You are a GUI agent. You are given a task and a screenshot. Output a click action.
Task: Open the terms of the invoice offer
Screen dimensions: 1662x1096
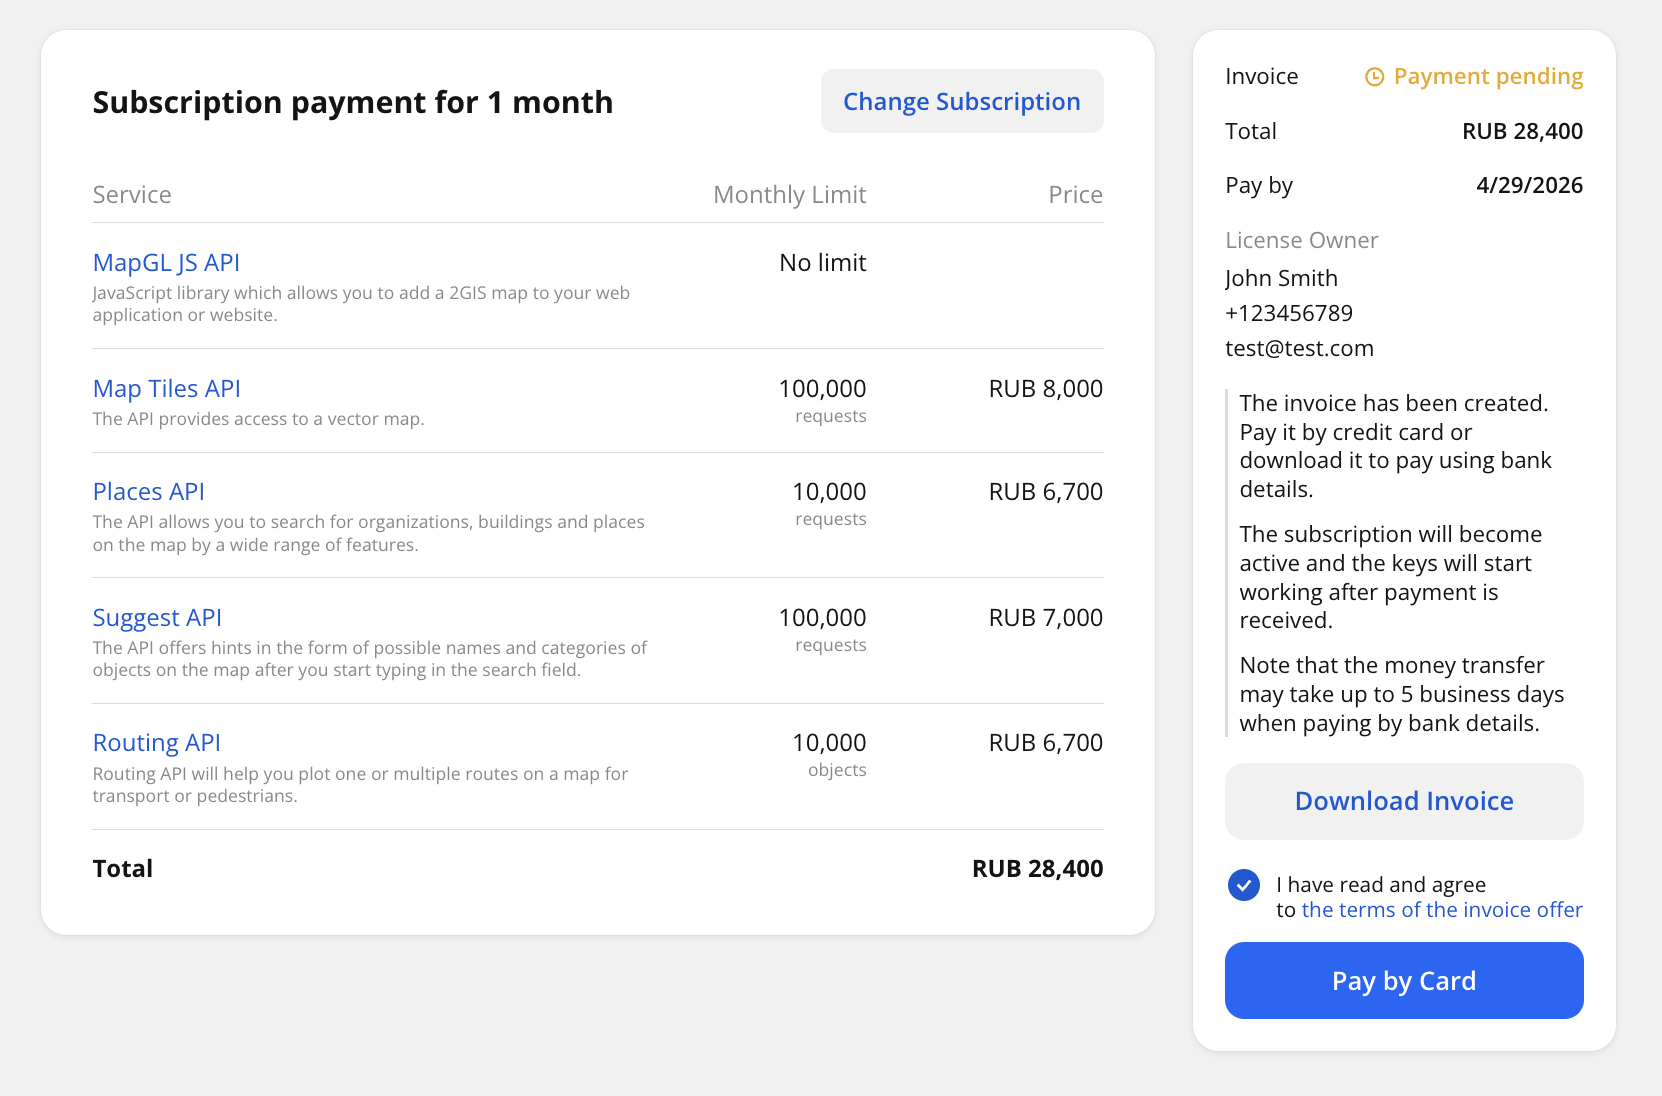click(x=1441, y=910)
